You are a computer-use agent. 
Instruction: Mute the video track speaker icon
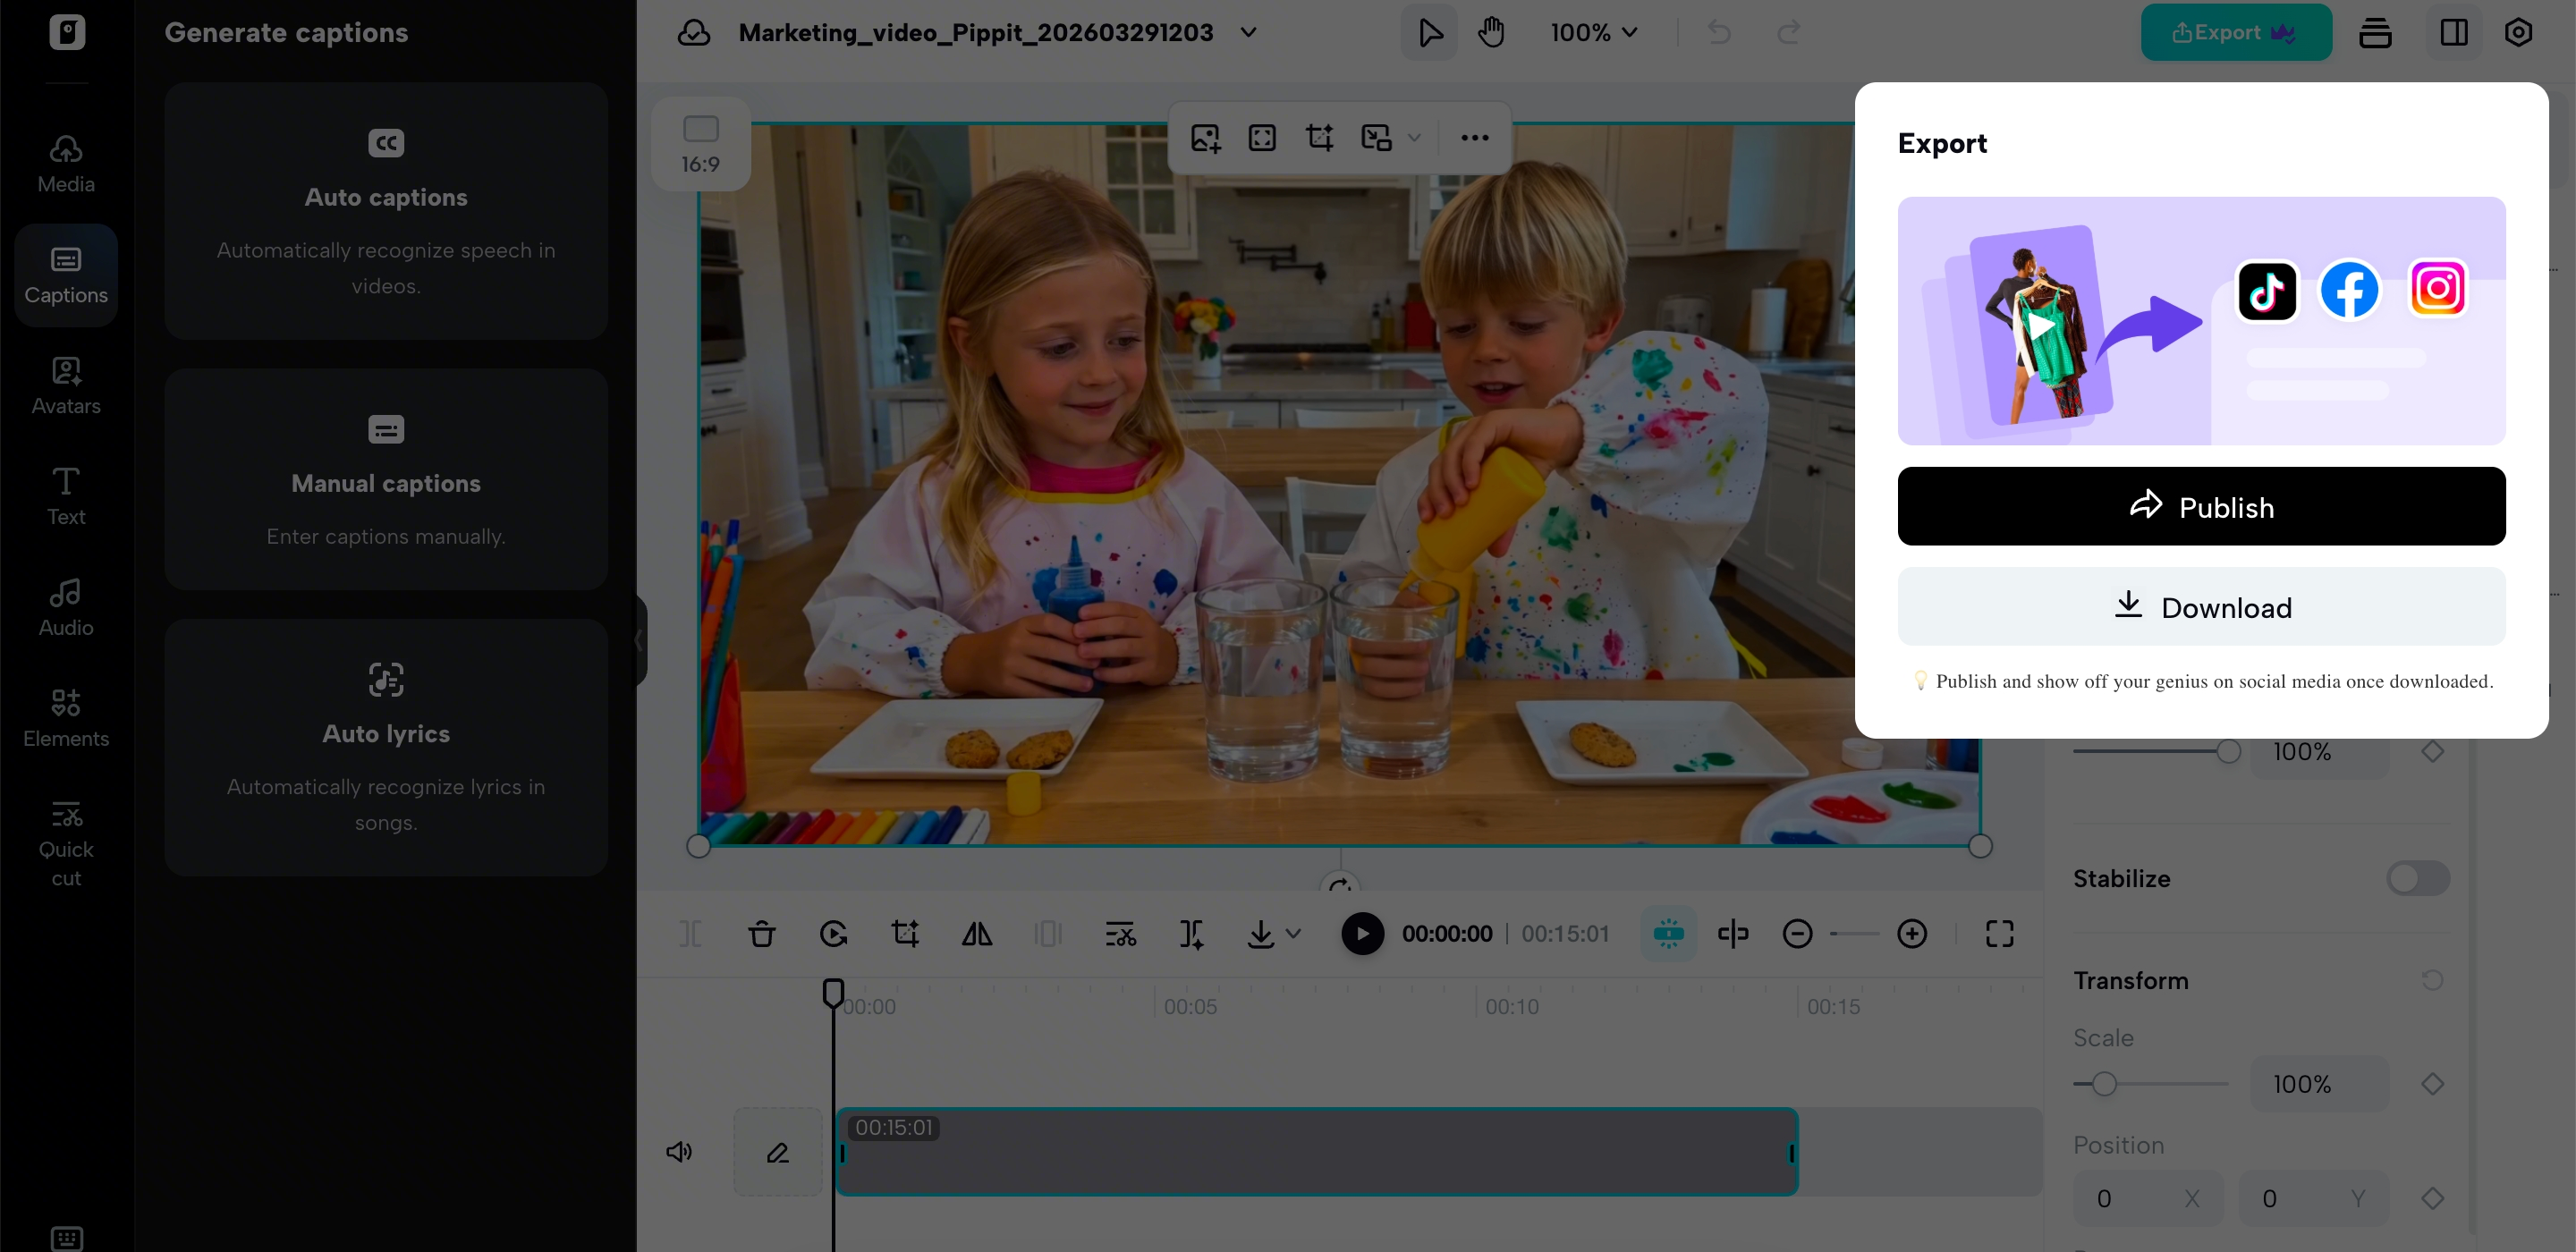[679, 1152]
